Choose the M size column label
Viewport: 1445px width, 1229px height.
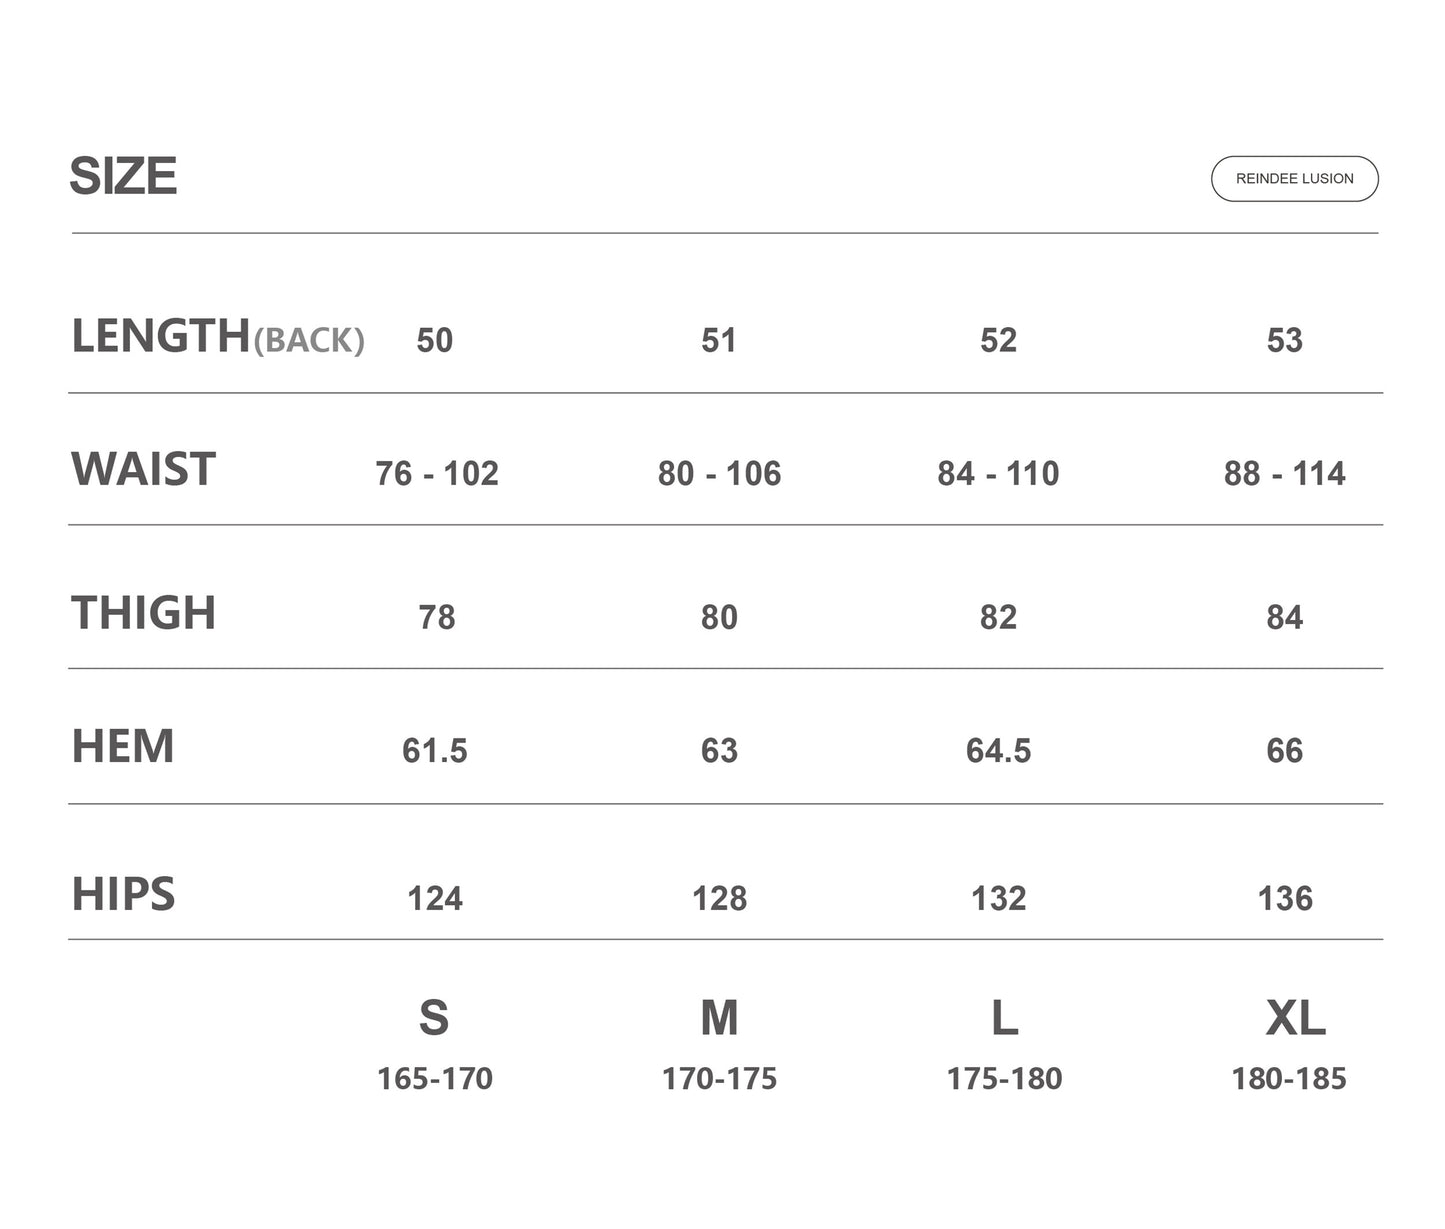719,1018
